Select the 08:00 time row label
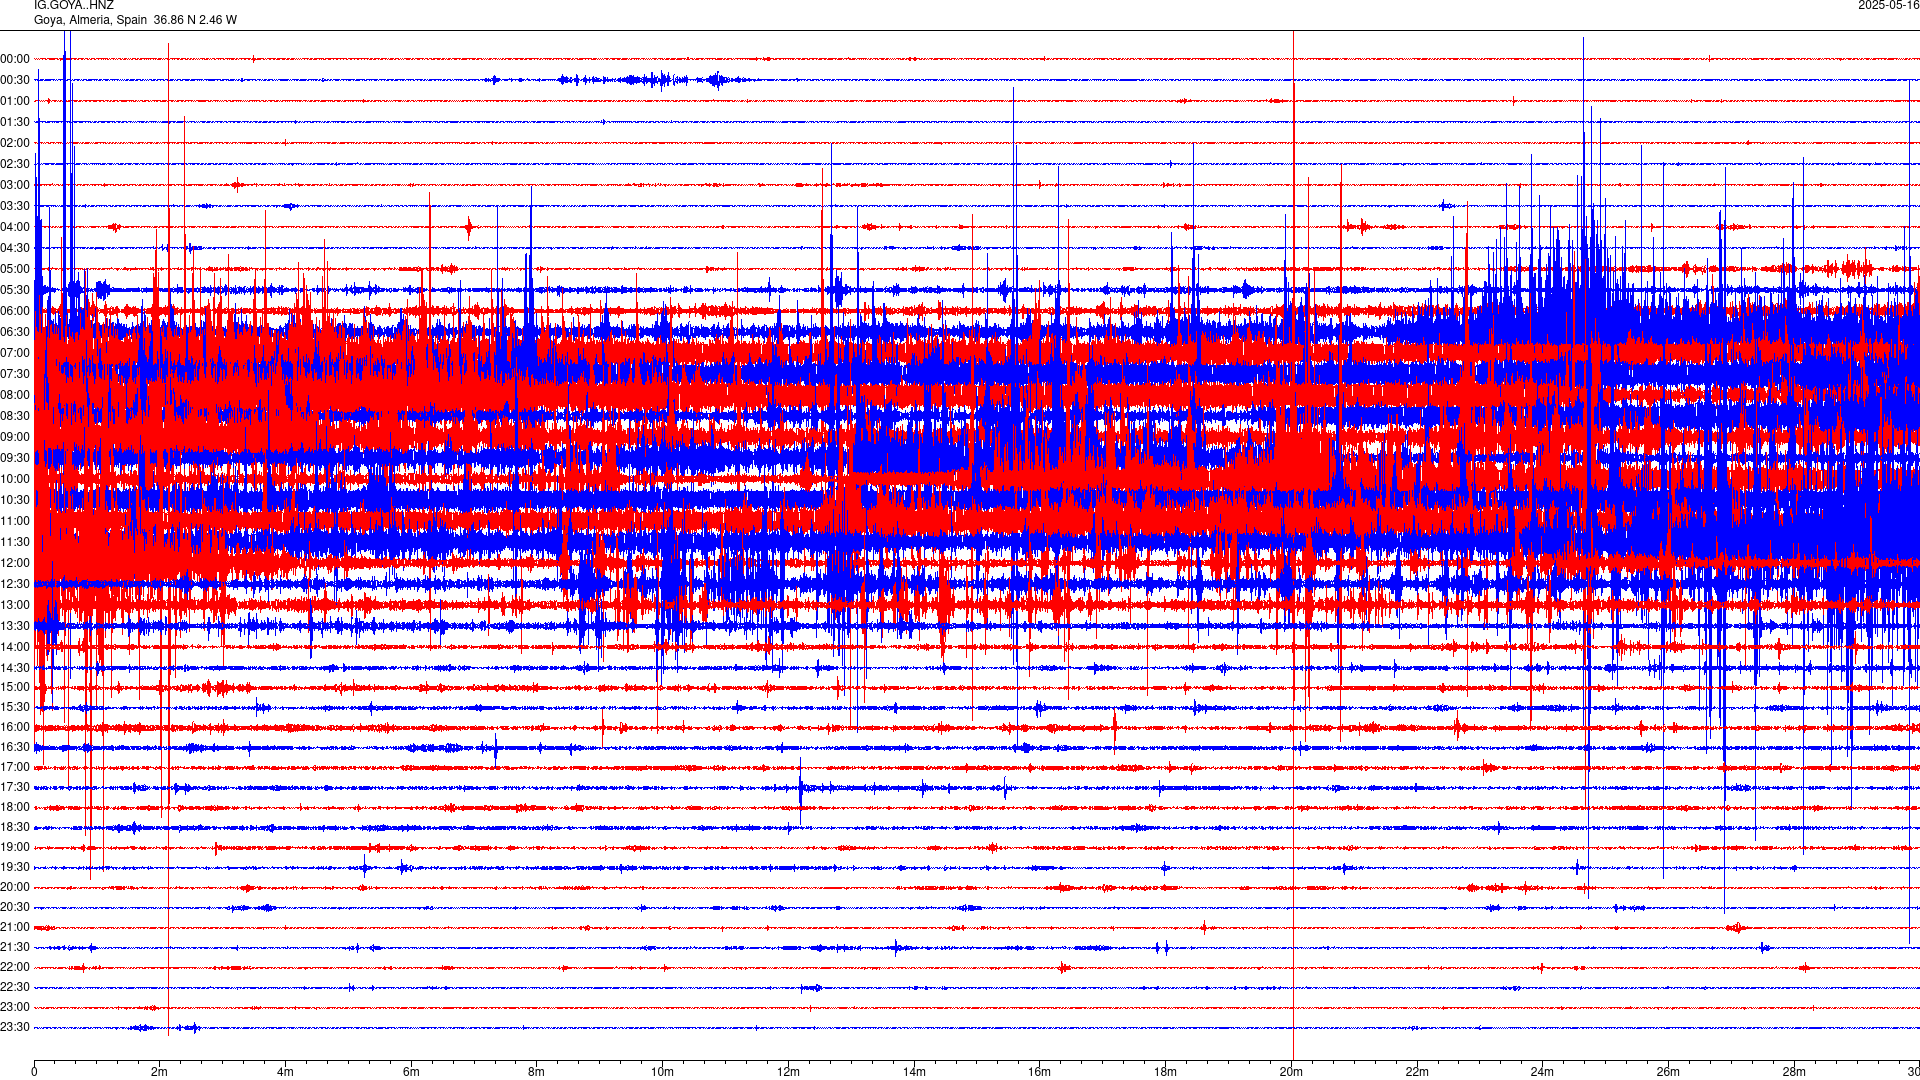Viewport: 1920px width, 1080px height. (15, 395)
